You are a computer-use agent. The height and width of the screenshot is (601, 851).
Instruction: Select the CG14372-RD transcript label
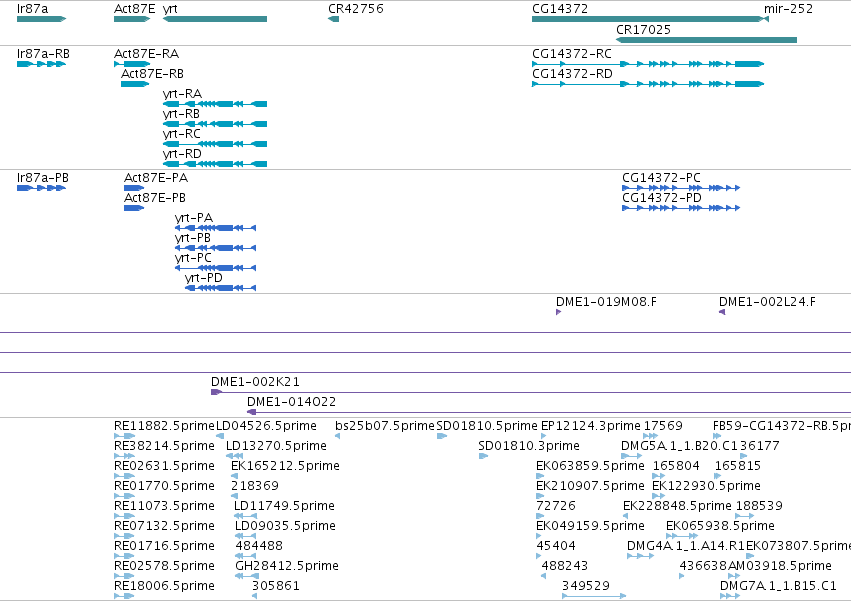click(x=573, y=74)
